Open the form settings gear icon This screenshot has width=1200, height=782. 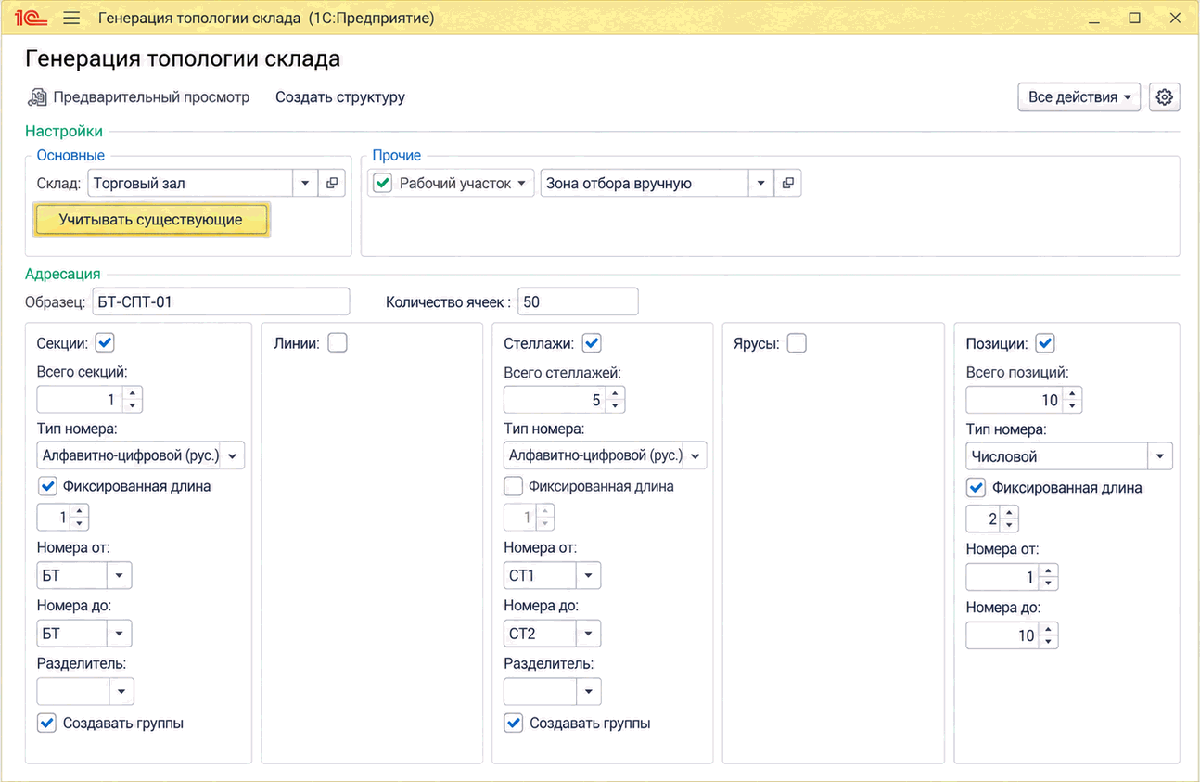coord(1164,97)
